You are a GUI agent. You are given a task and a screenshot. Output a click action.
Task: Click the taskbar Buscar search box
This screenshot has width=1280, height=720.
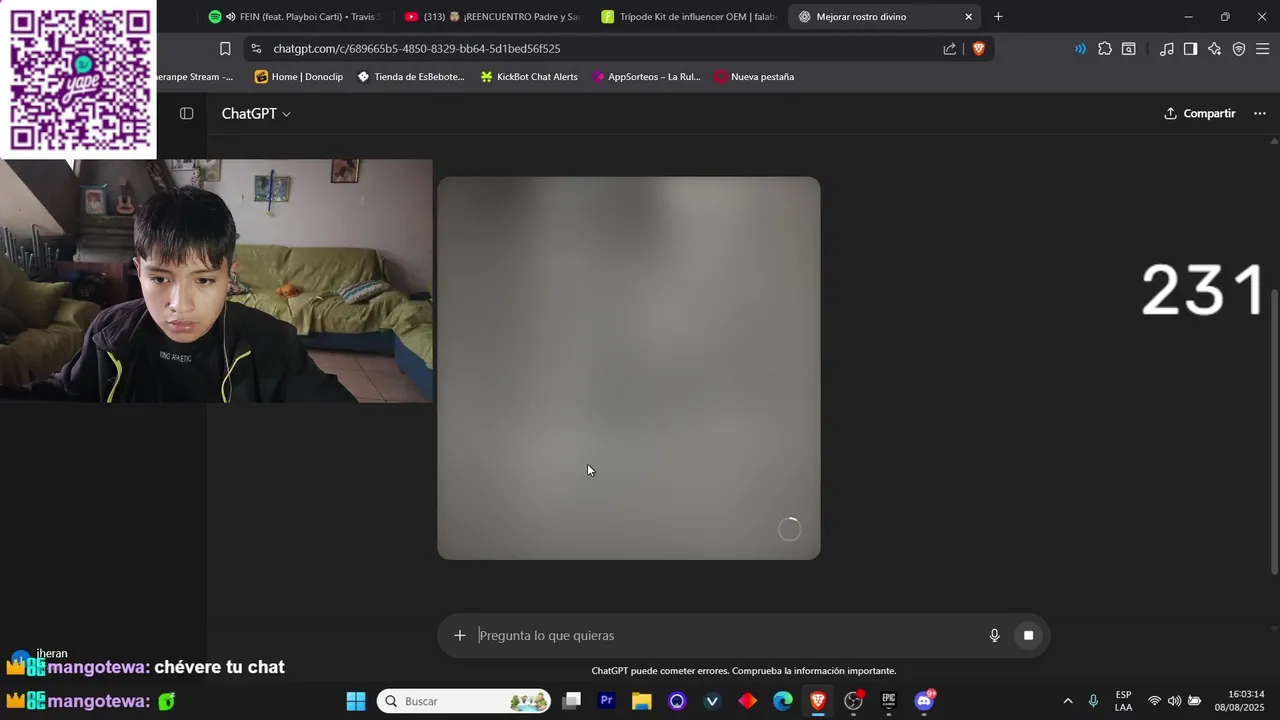465,701
